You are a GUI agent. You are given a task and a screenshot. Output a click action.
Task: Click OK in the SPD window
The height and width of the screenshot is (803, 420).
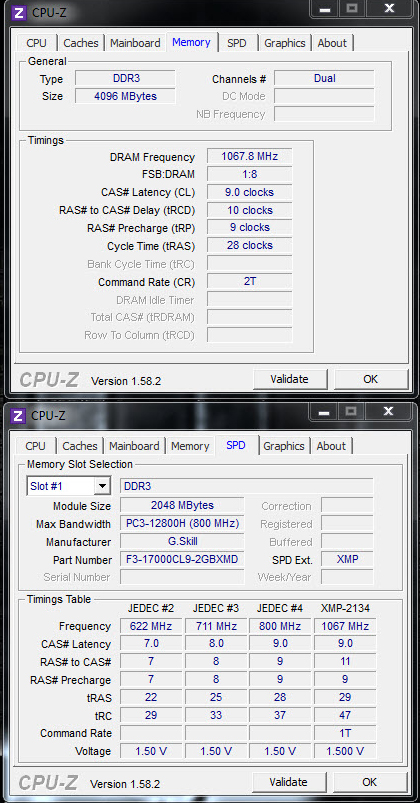coord(369,783)
